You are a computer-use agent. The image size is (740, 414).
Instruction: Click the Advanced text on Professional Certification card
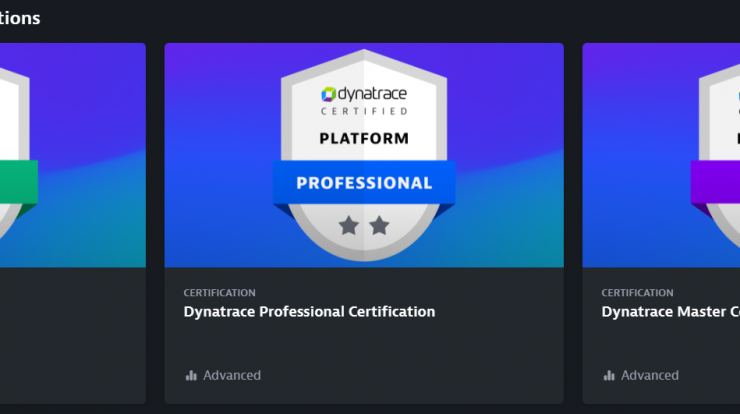232,375
